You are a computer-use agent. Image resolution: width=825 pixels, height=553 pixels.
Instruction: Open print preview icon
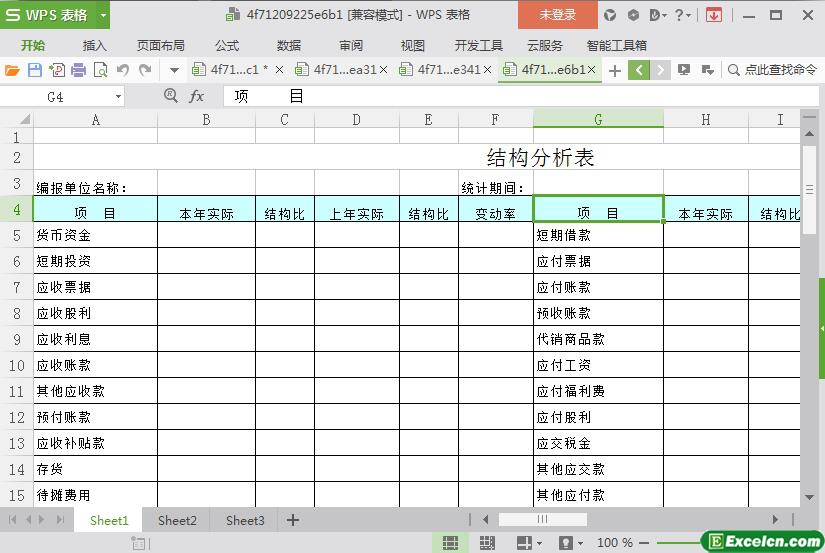(x=100, y=69)
